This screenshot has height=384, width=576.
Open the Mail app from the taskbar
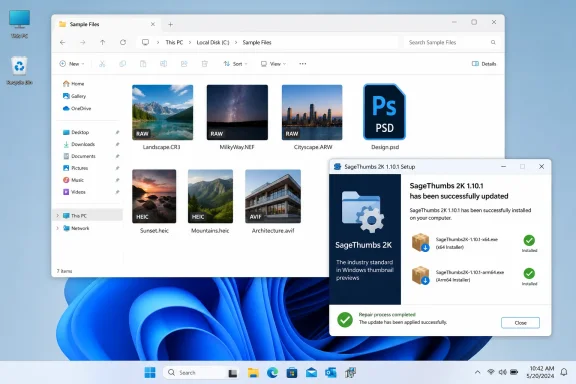click(x=311, y=373)
